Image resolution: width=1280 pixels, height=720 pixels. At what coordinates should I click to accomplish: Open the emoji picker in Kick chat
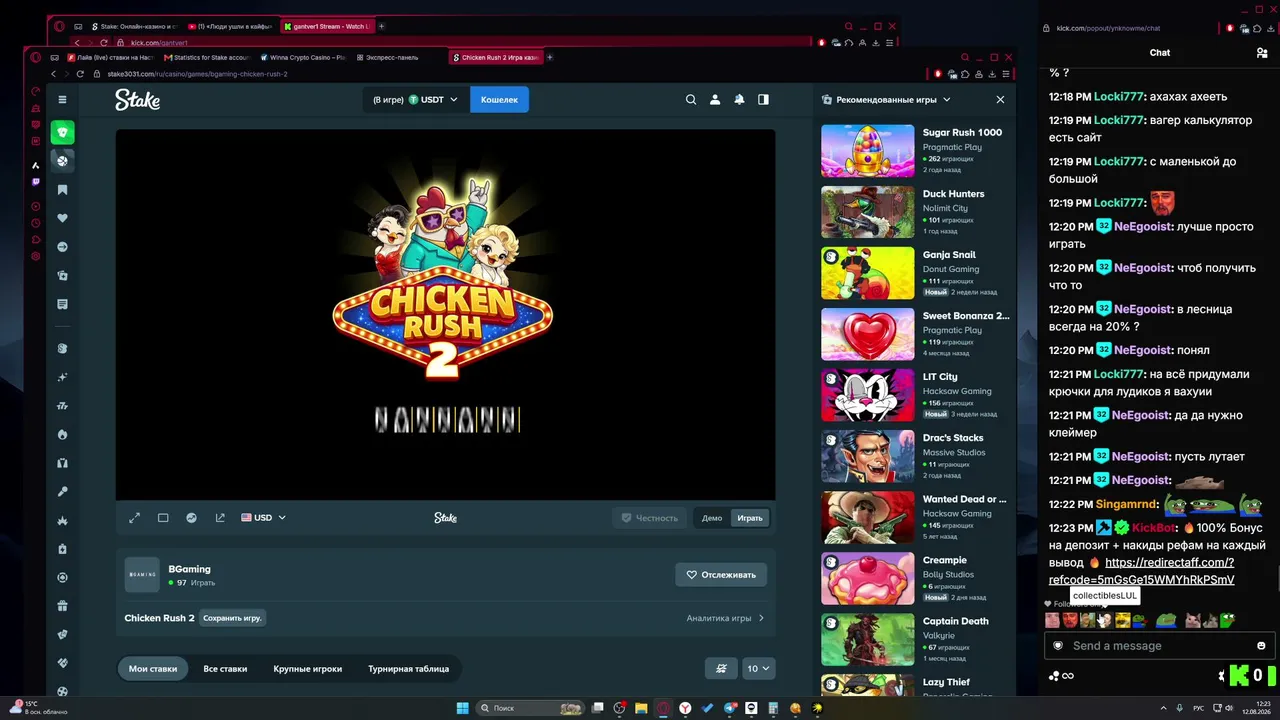1261,646
